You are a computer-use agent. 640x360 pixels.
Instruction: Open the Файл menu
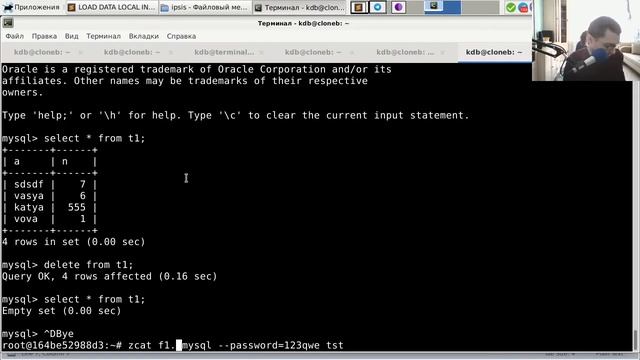[14, 36]
